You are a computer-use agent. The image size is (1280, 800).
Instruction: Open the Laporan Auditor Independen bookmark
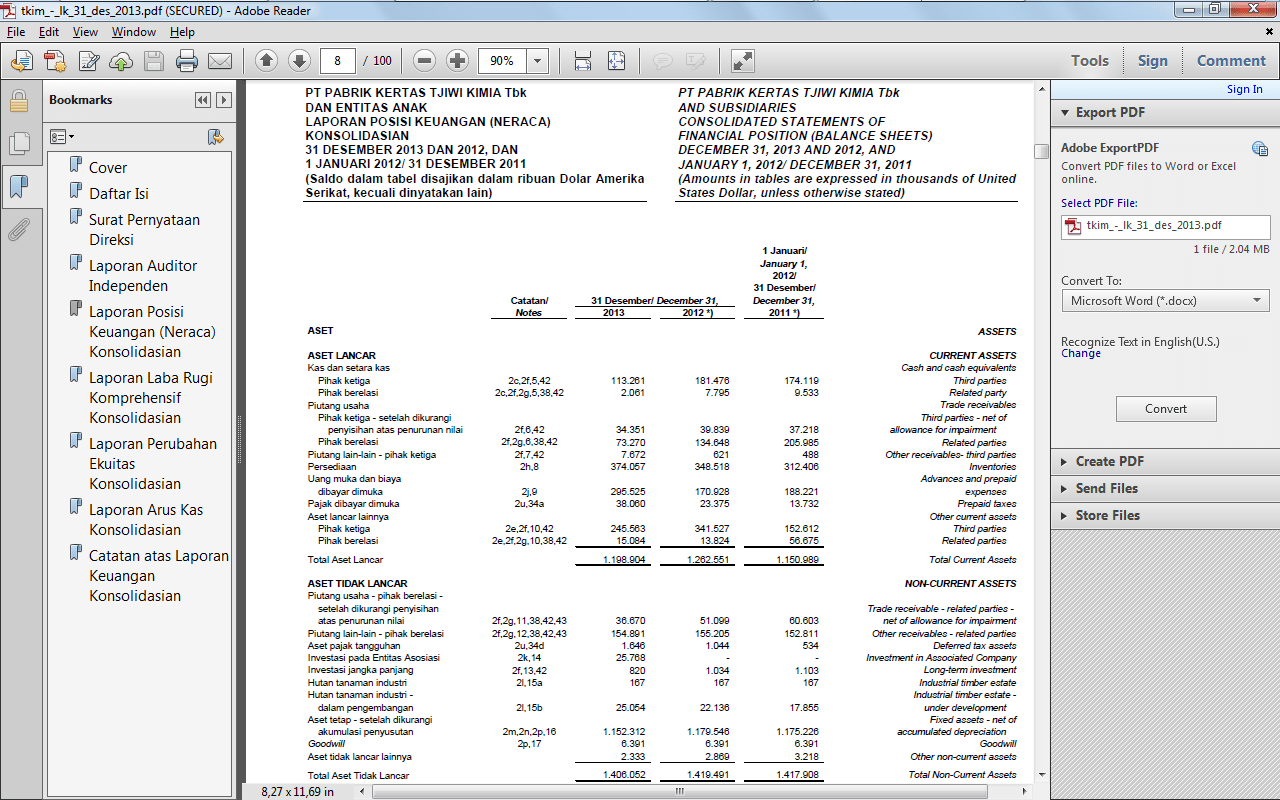coord(143,276)
